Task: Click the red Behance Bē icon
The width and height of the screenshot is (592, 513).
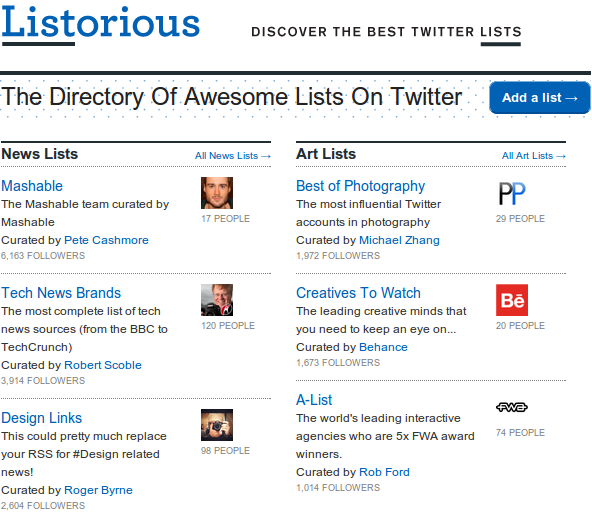Action: coord(512,300)
